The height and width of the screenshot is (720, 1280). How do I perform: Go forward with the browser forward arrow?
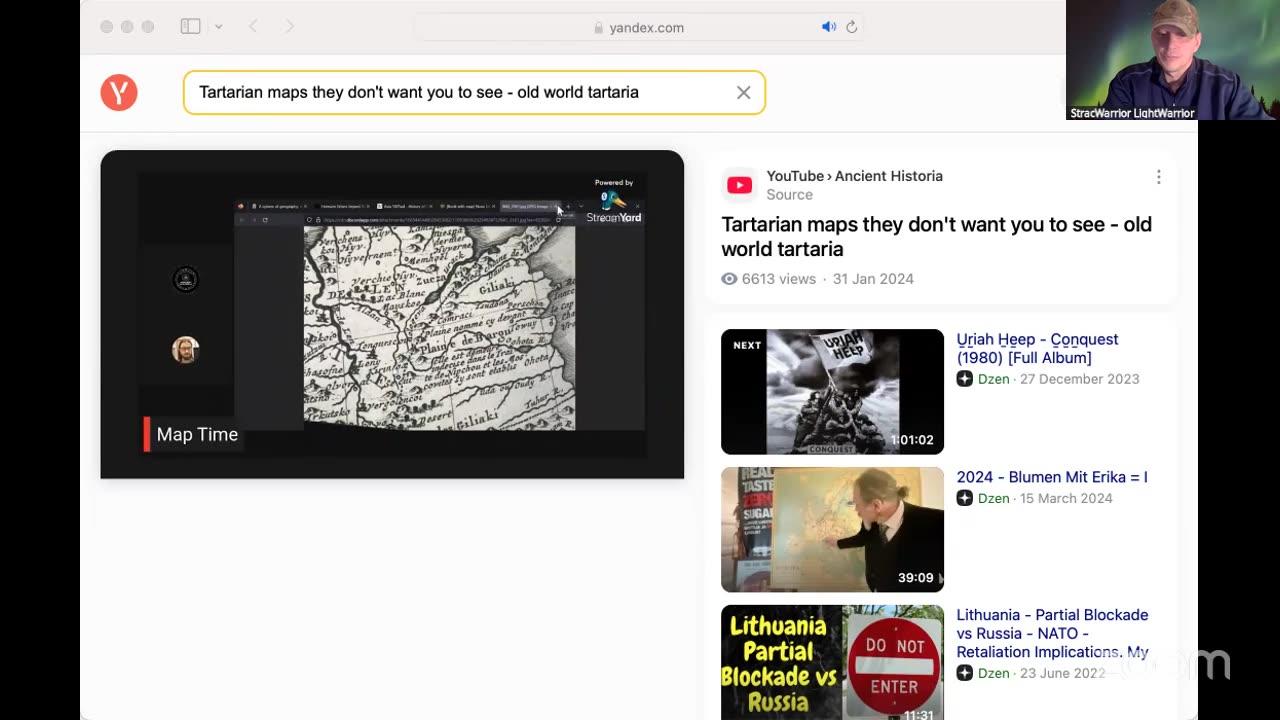tap(289, 27)
